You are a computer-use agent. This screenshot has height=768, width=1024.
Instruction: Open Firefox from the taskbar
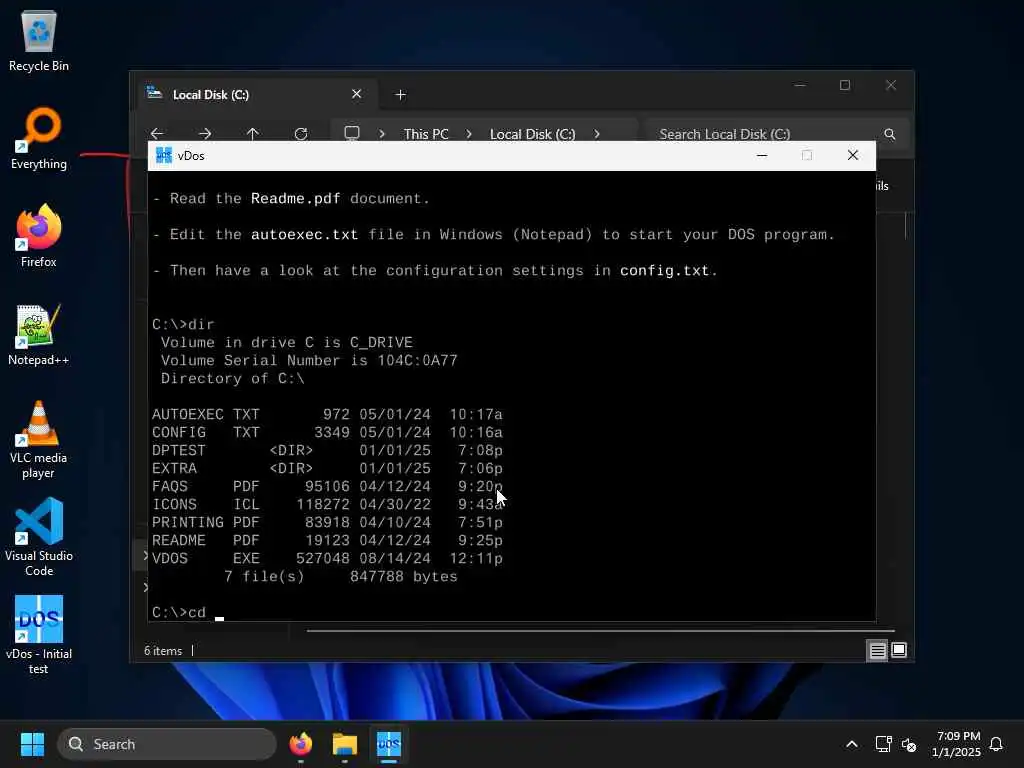300,744
